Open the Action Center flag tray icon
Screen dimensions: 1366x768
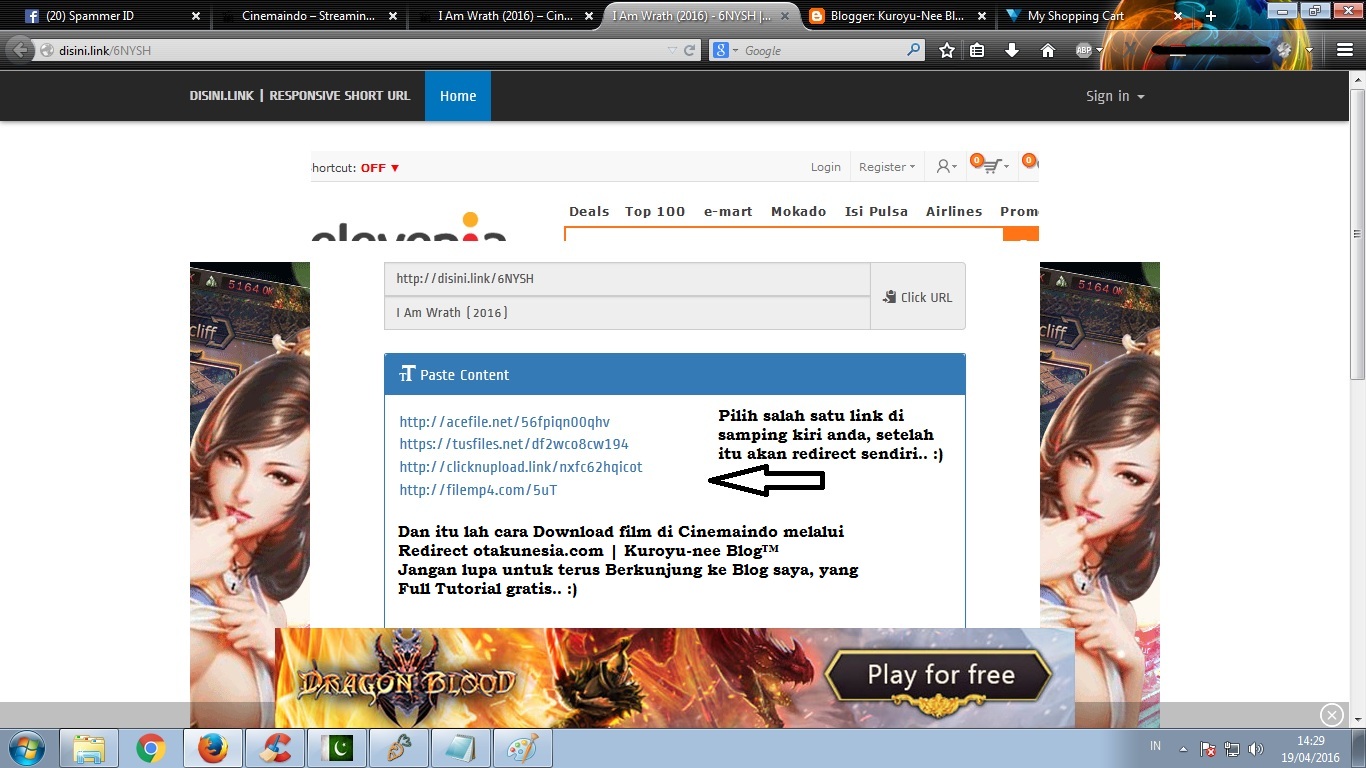pyautogui.click(x=1208, y=748)
